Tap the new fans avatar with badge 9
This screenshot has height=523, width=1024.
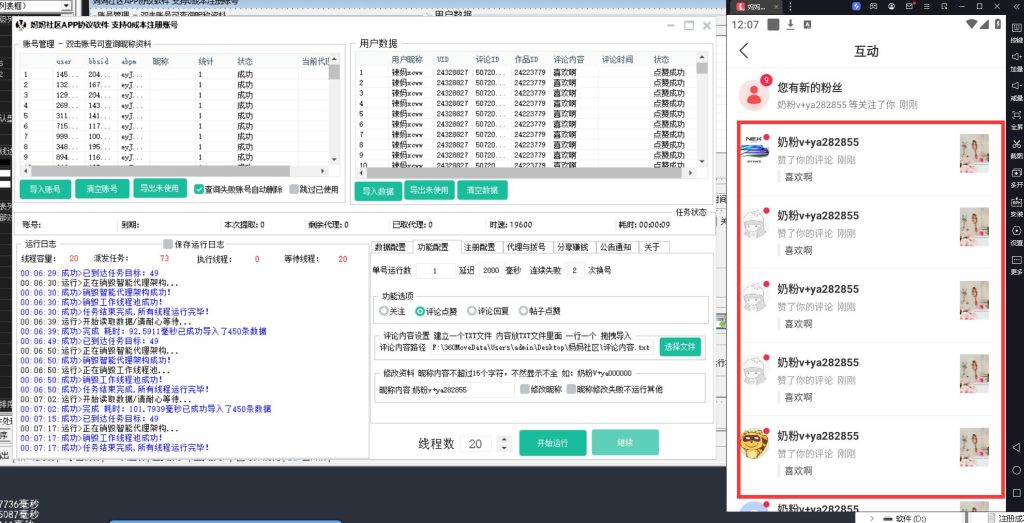click(x=752, y=95)
